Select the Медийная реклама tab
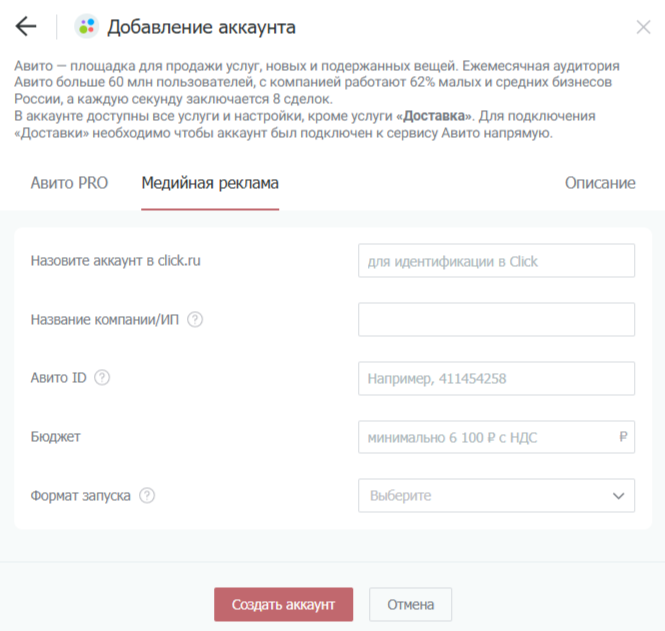Viewport: 665px width, 631px height. click(210, 183)
